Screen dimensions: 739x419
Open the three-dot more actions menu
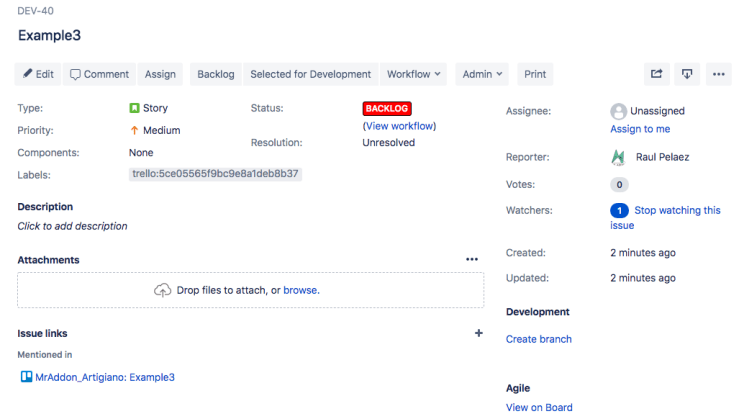[718, 74]
